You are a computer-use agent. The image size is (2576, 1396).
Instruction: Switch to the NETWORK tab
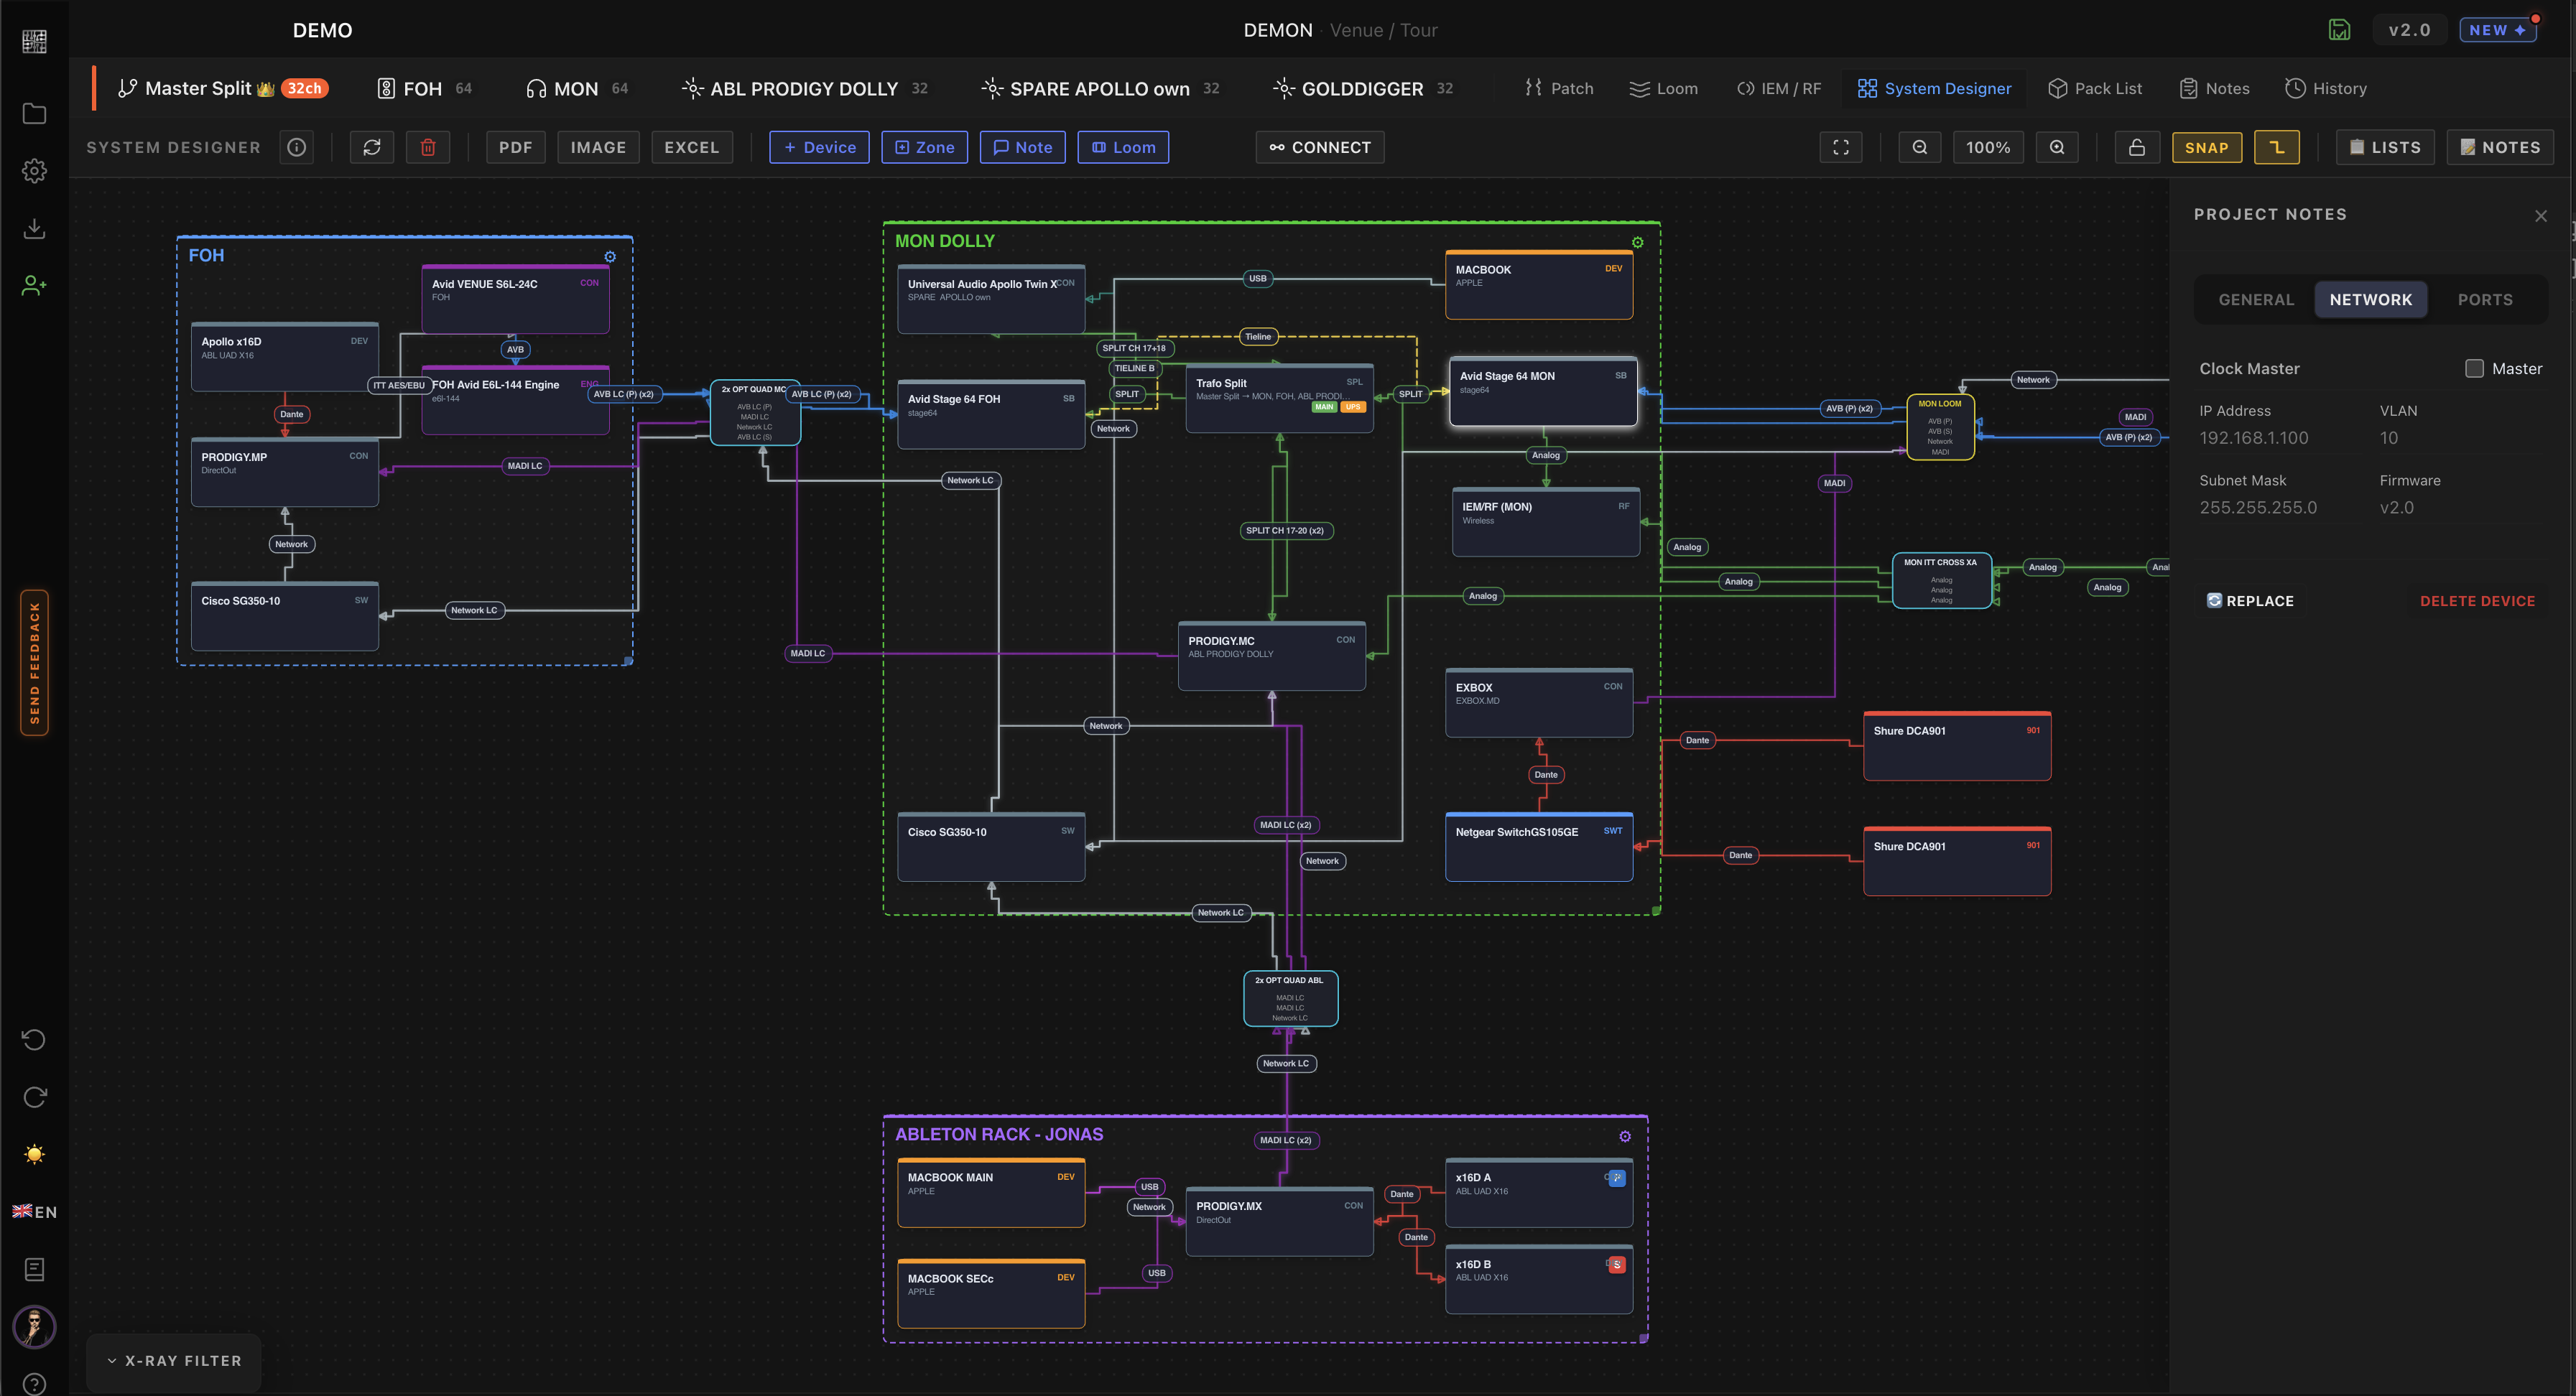[2371, 299]
